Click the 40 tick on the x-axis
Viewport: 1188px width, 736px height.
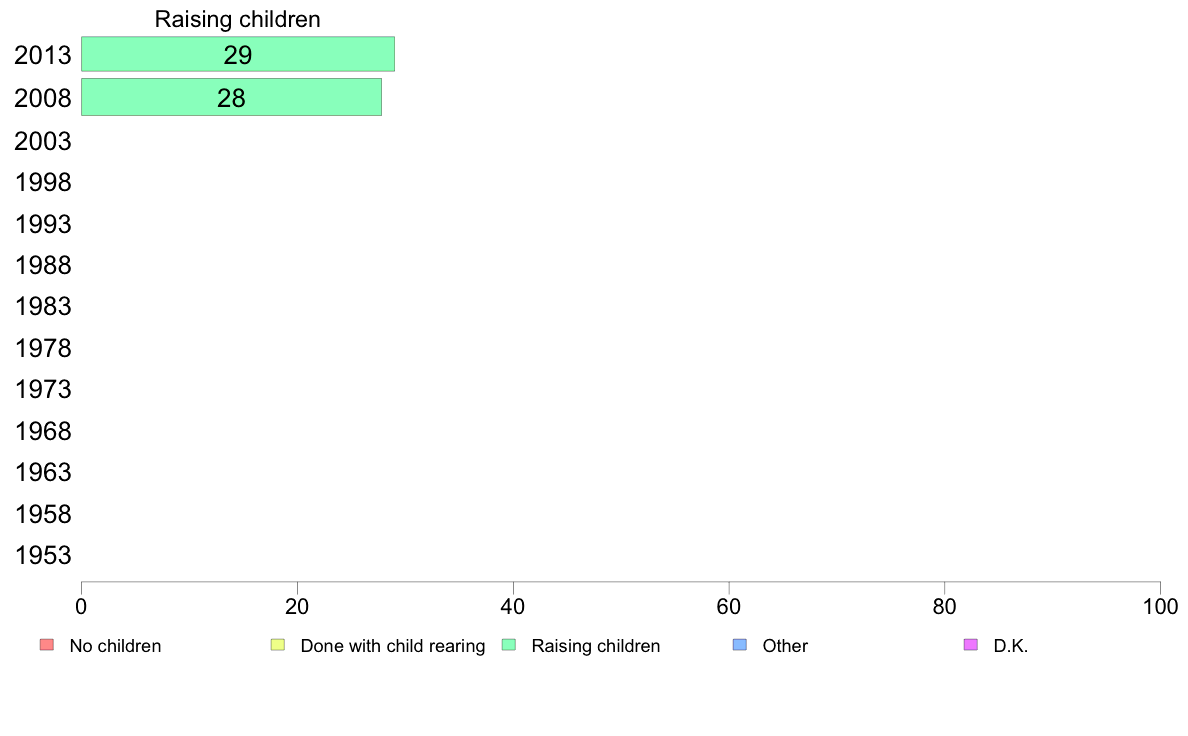click(x=513, y=606)
